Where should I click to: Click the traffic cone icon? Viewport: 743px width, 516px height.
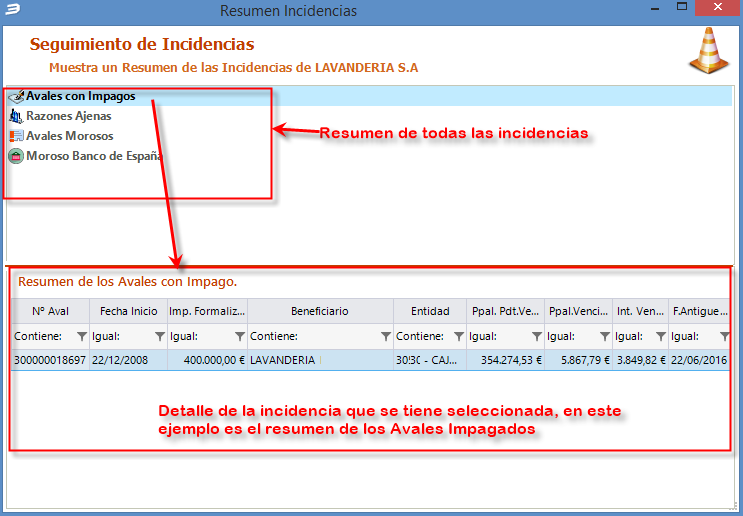(x=709, y=51)
